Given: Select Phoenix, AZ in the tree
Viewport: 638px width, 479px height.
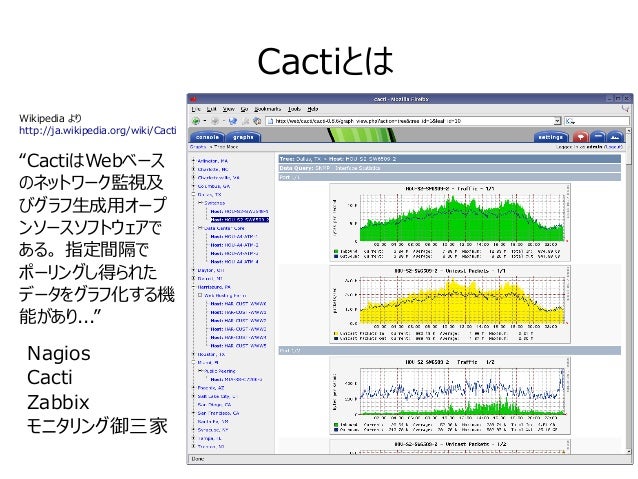Looking at the screenshot, I should tap(211, 388).
